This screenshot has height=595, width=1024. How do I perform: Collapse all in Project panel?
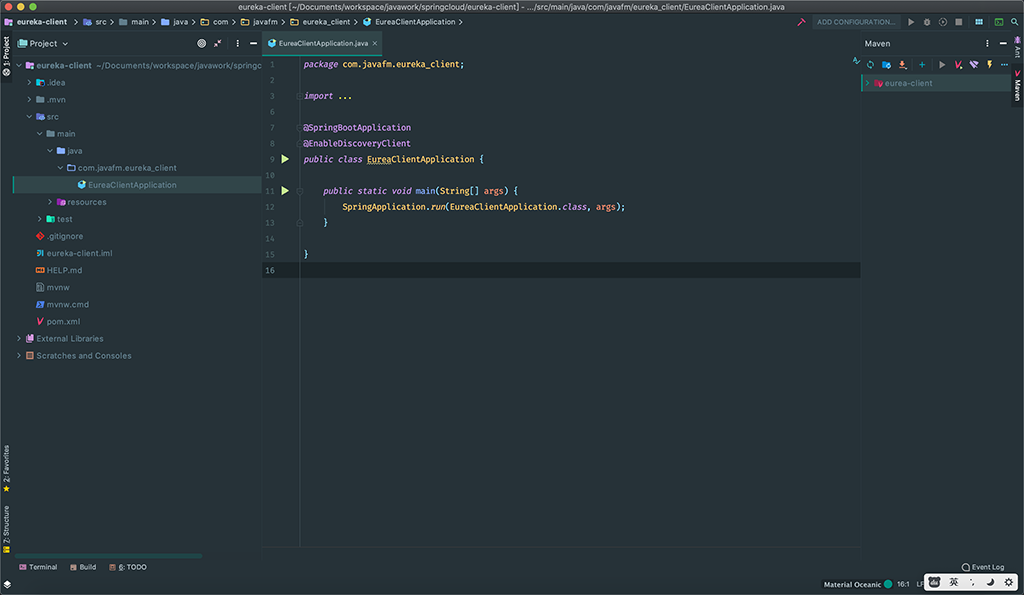coord(218,43)
